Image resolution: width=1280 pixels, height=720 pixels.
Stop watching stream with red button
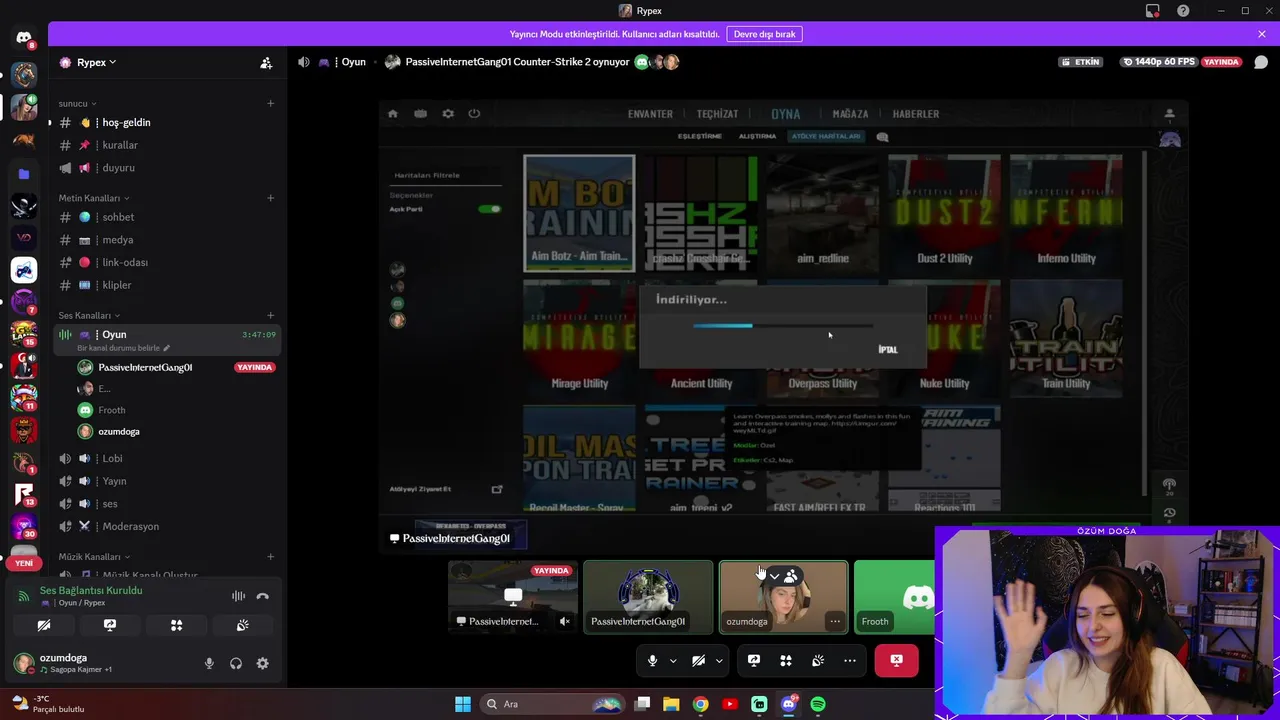(897, 661)
